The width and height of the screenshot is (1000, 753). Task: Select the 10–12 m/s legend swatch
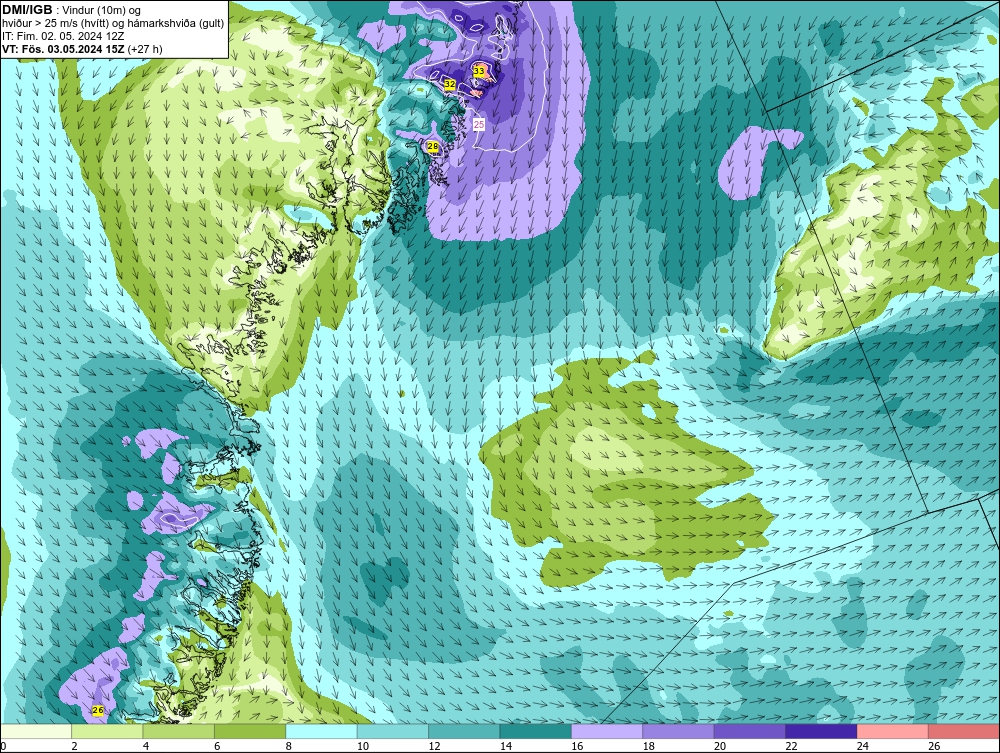pos(393,731)
